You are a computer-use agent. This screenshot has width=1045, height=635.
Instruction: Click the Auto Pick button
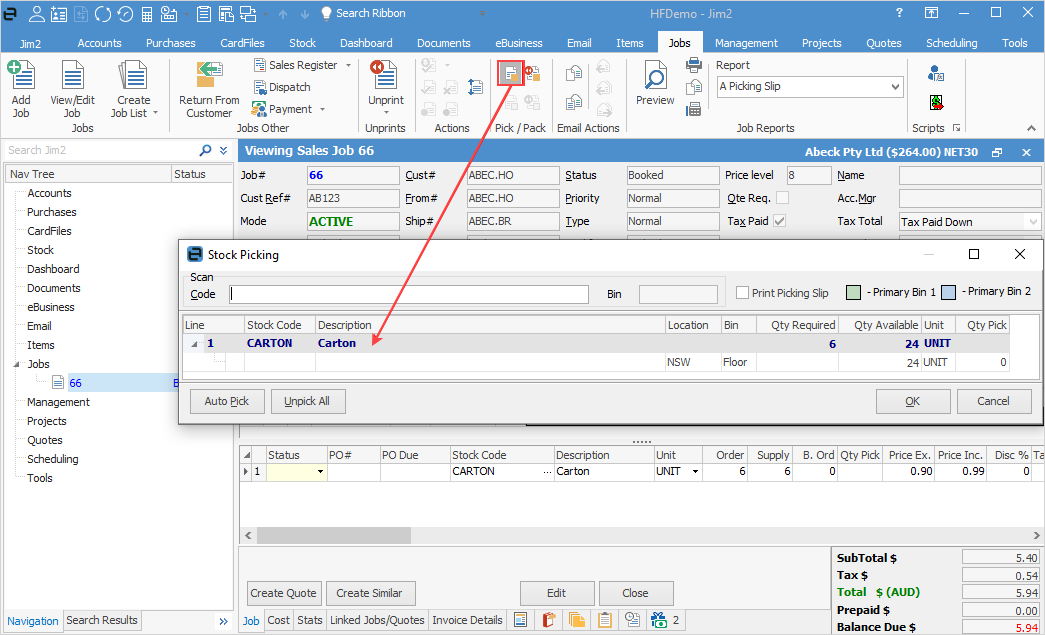click(227, 401)
